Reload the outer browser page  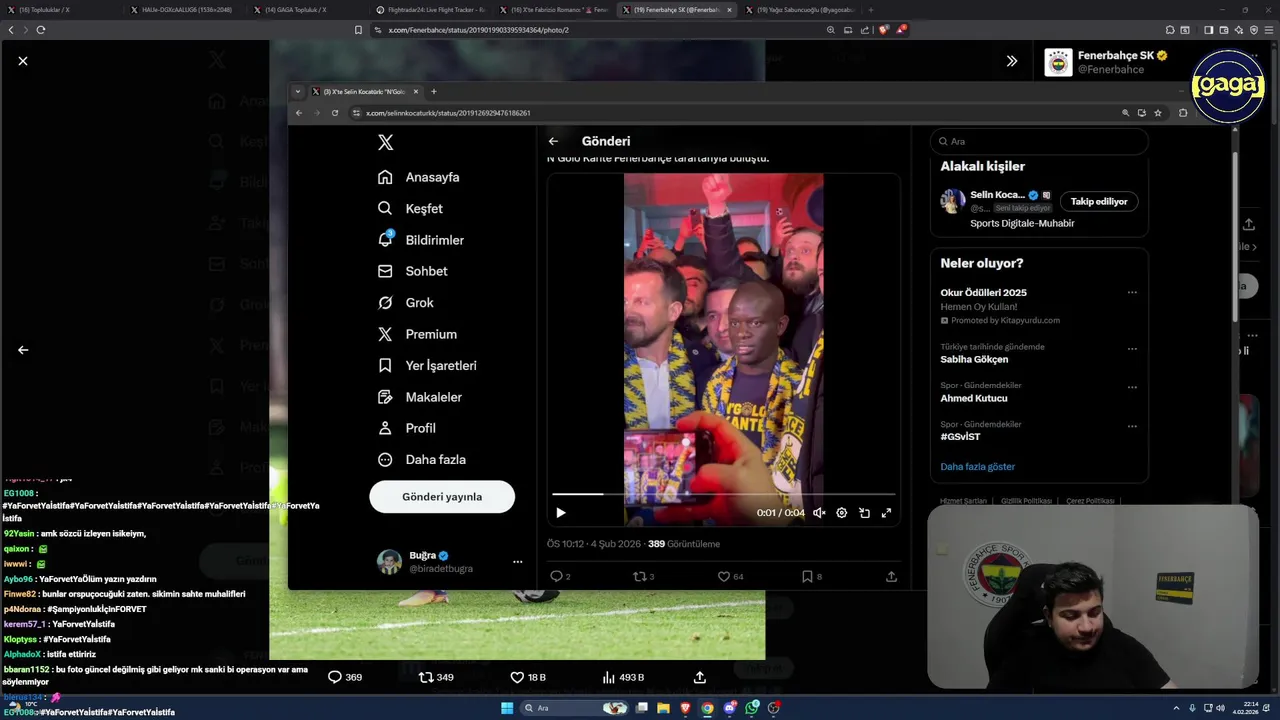[x=41, y=30]
